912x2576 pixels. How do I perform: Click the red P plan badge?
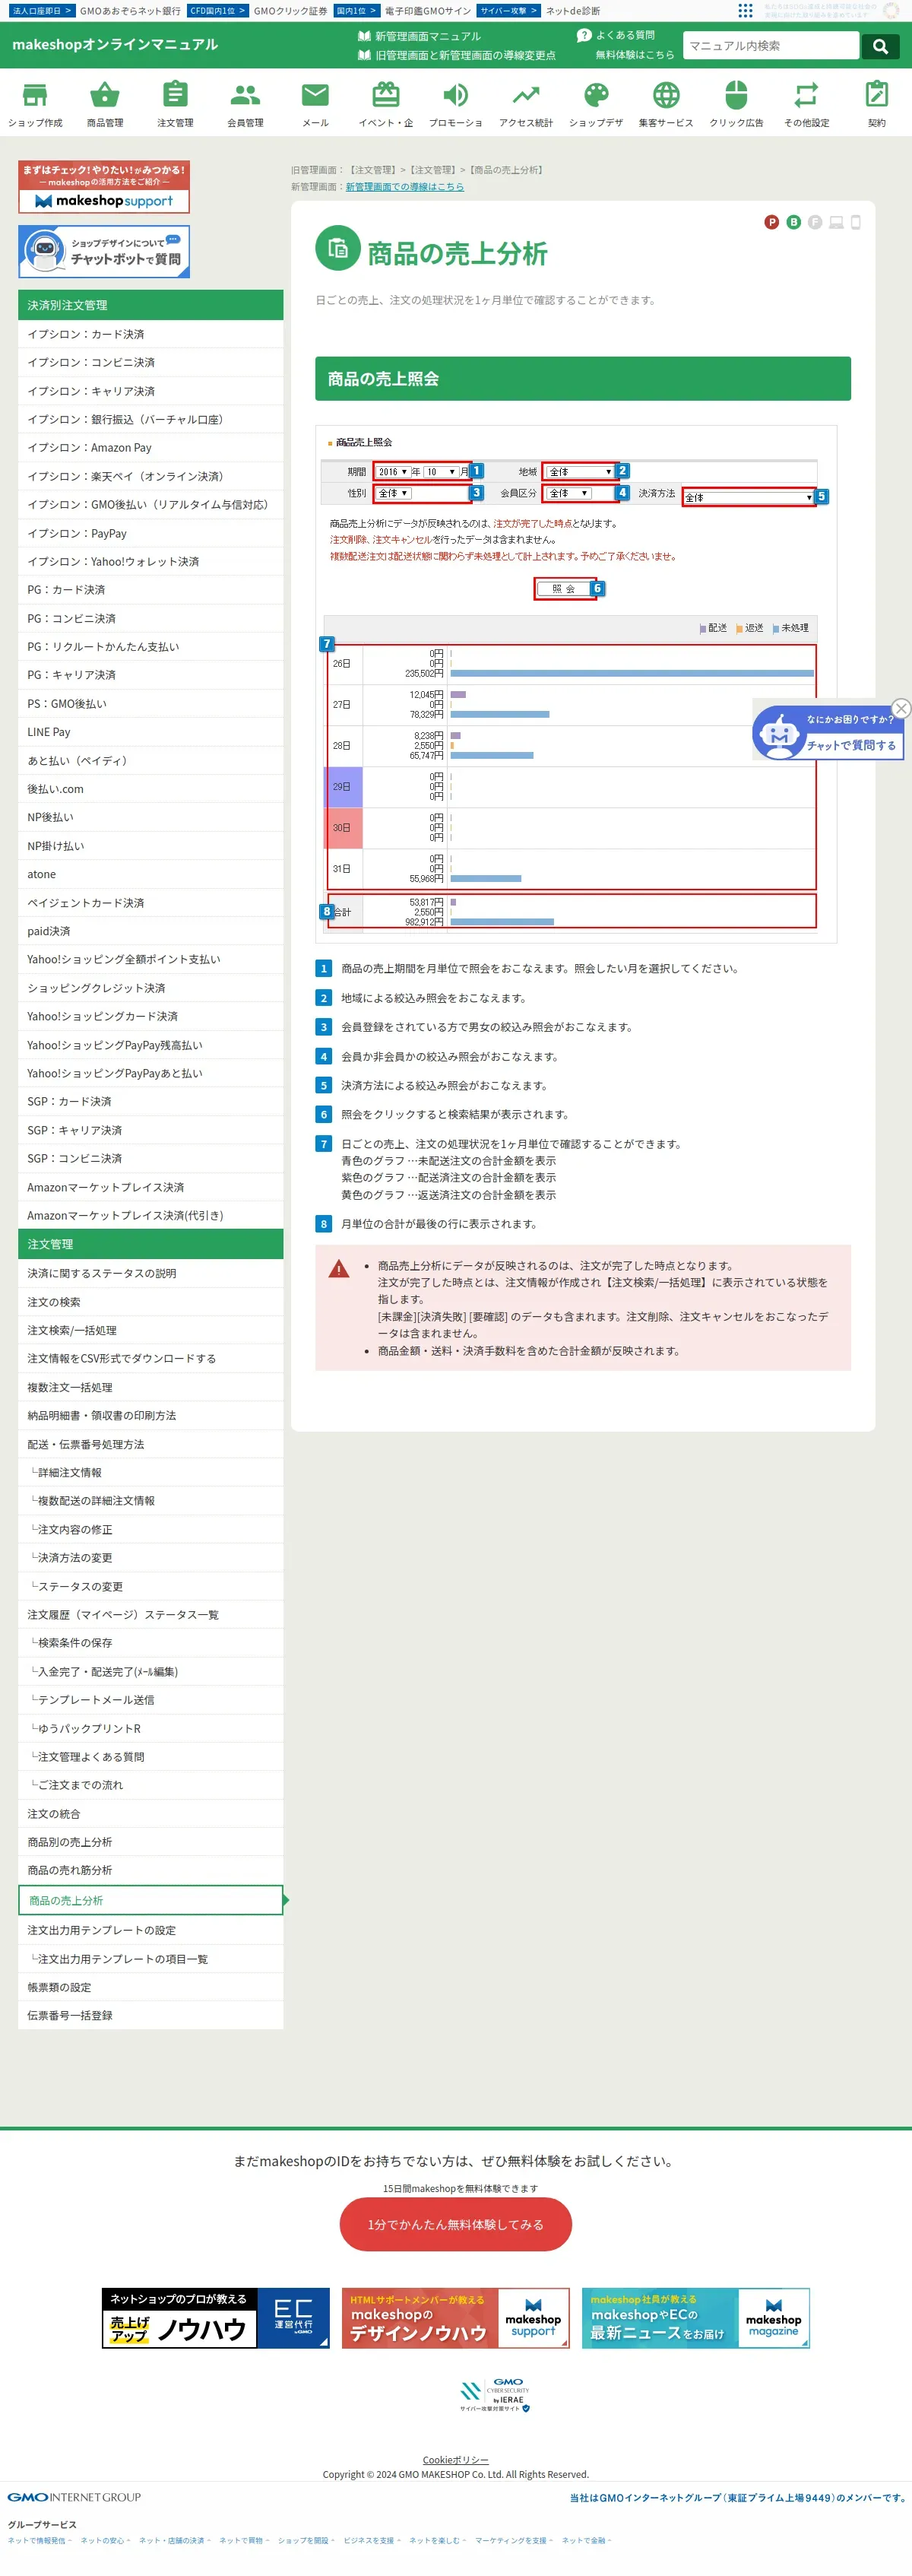tap(772, 222)
